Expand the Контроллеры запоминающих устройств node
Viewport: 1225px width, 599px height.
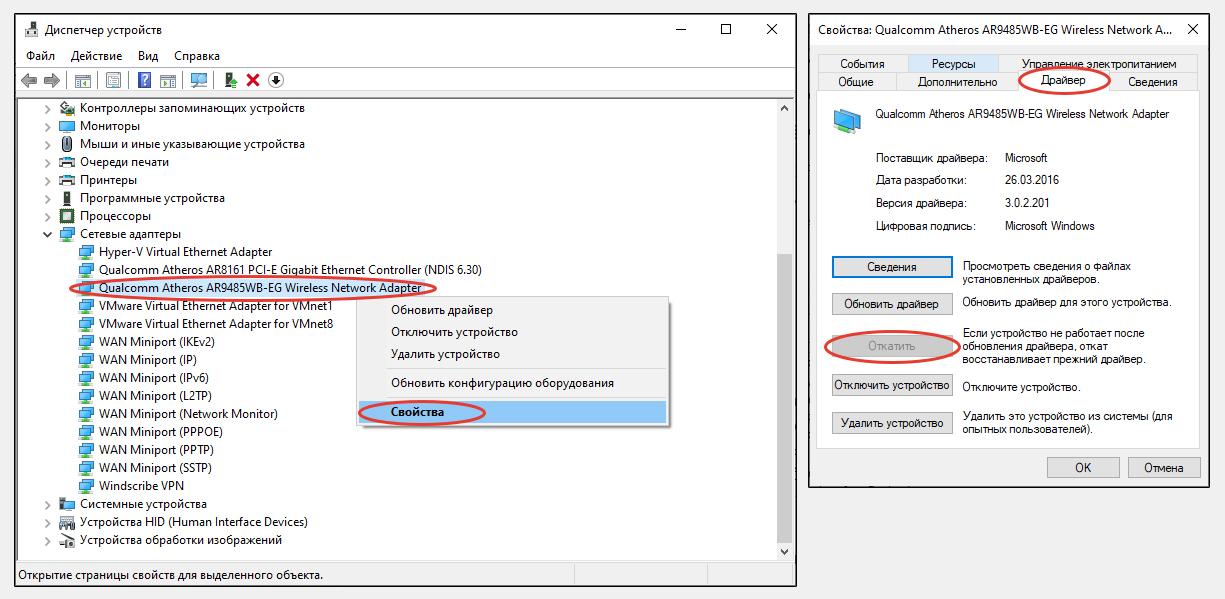coord(48,108)
